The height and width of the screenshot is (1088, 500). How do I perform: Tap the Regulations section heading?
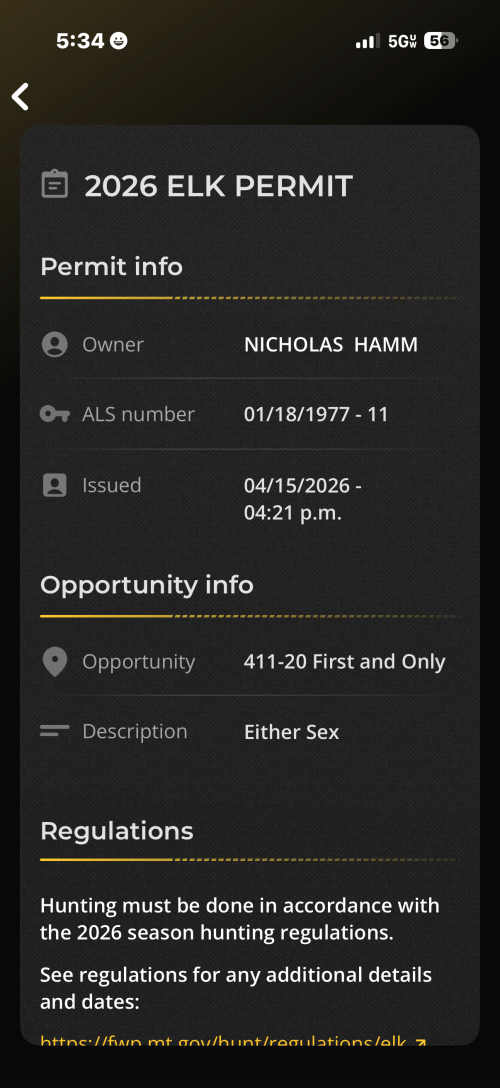click(117, 831)
